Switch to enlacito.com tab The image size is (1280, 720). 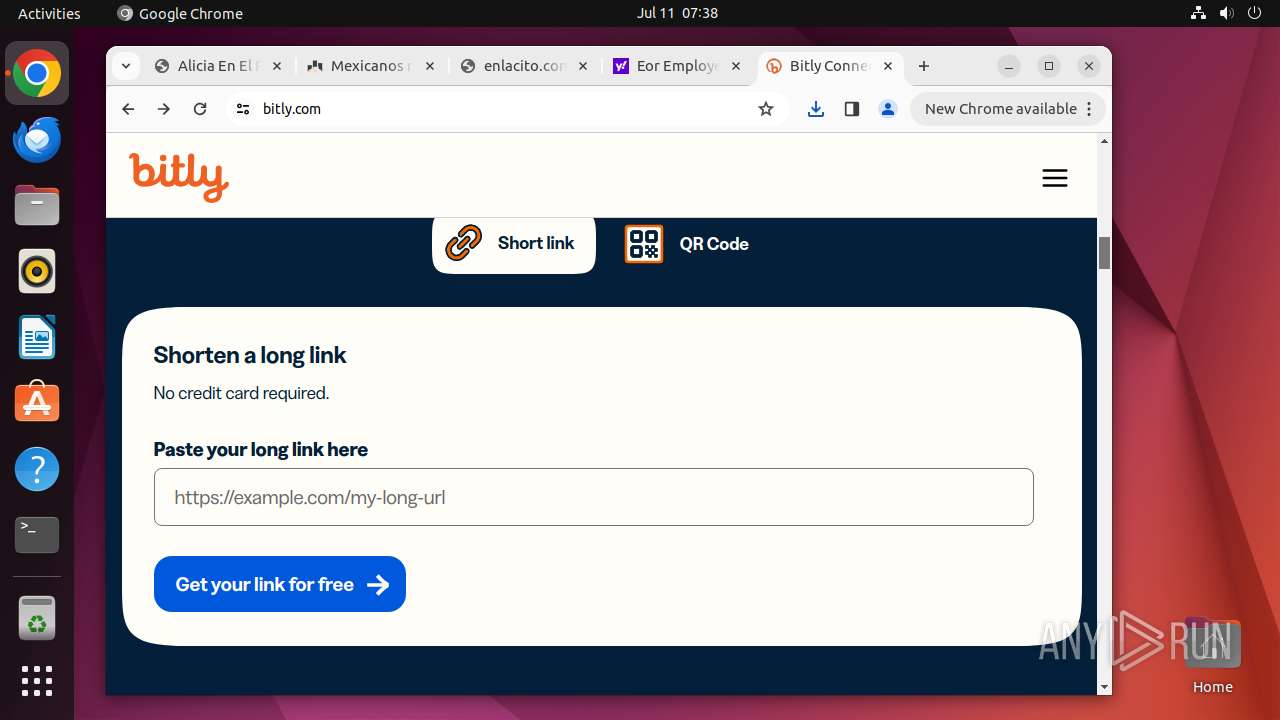point(525,66)
